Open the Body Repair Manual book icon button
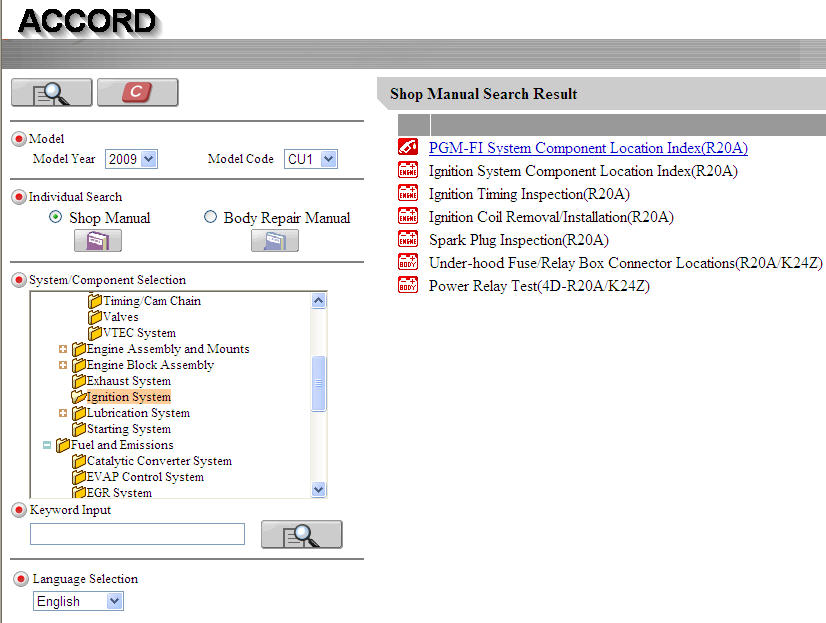This screenshot has height=623, width=826. [274, 241]
